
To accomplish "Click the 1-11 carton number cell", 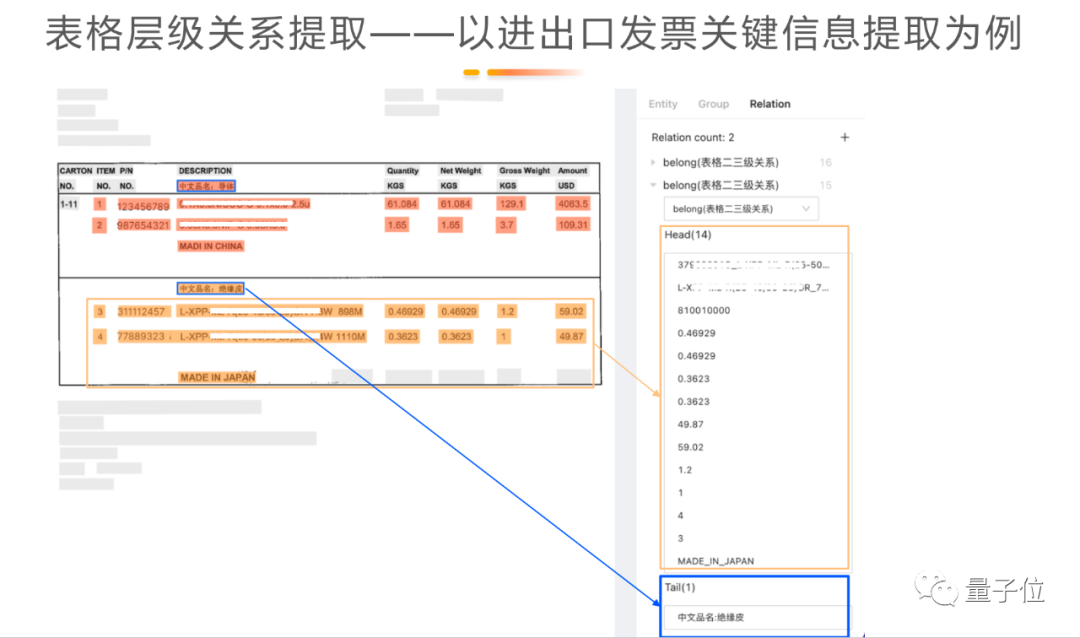I will click(69, 205).
